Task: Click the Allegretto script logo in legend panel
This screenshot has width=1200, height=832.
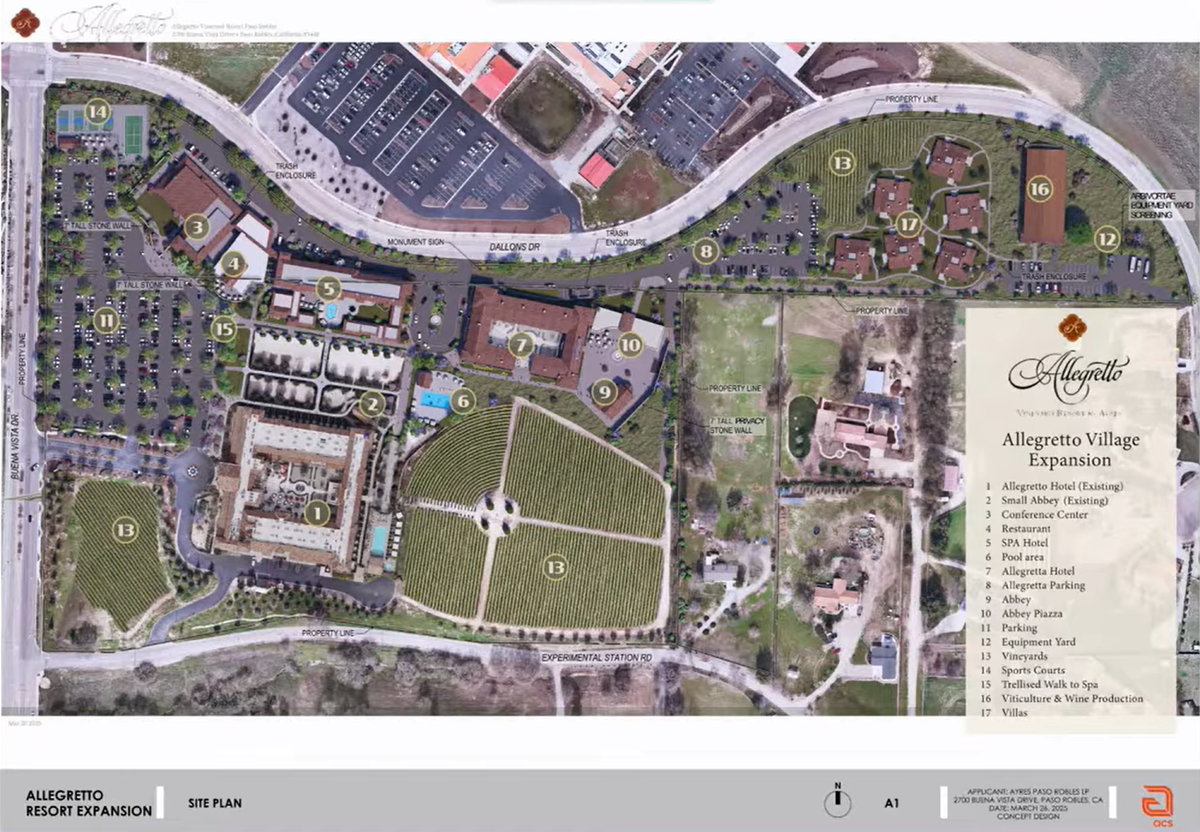Action: (1069, 375)
